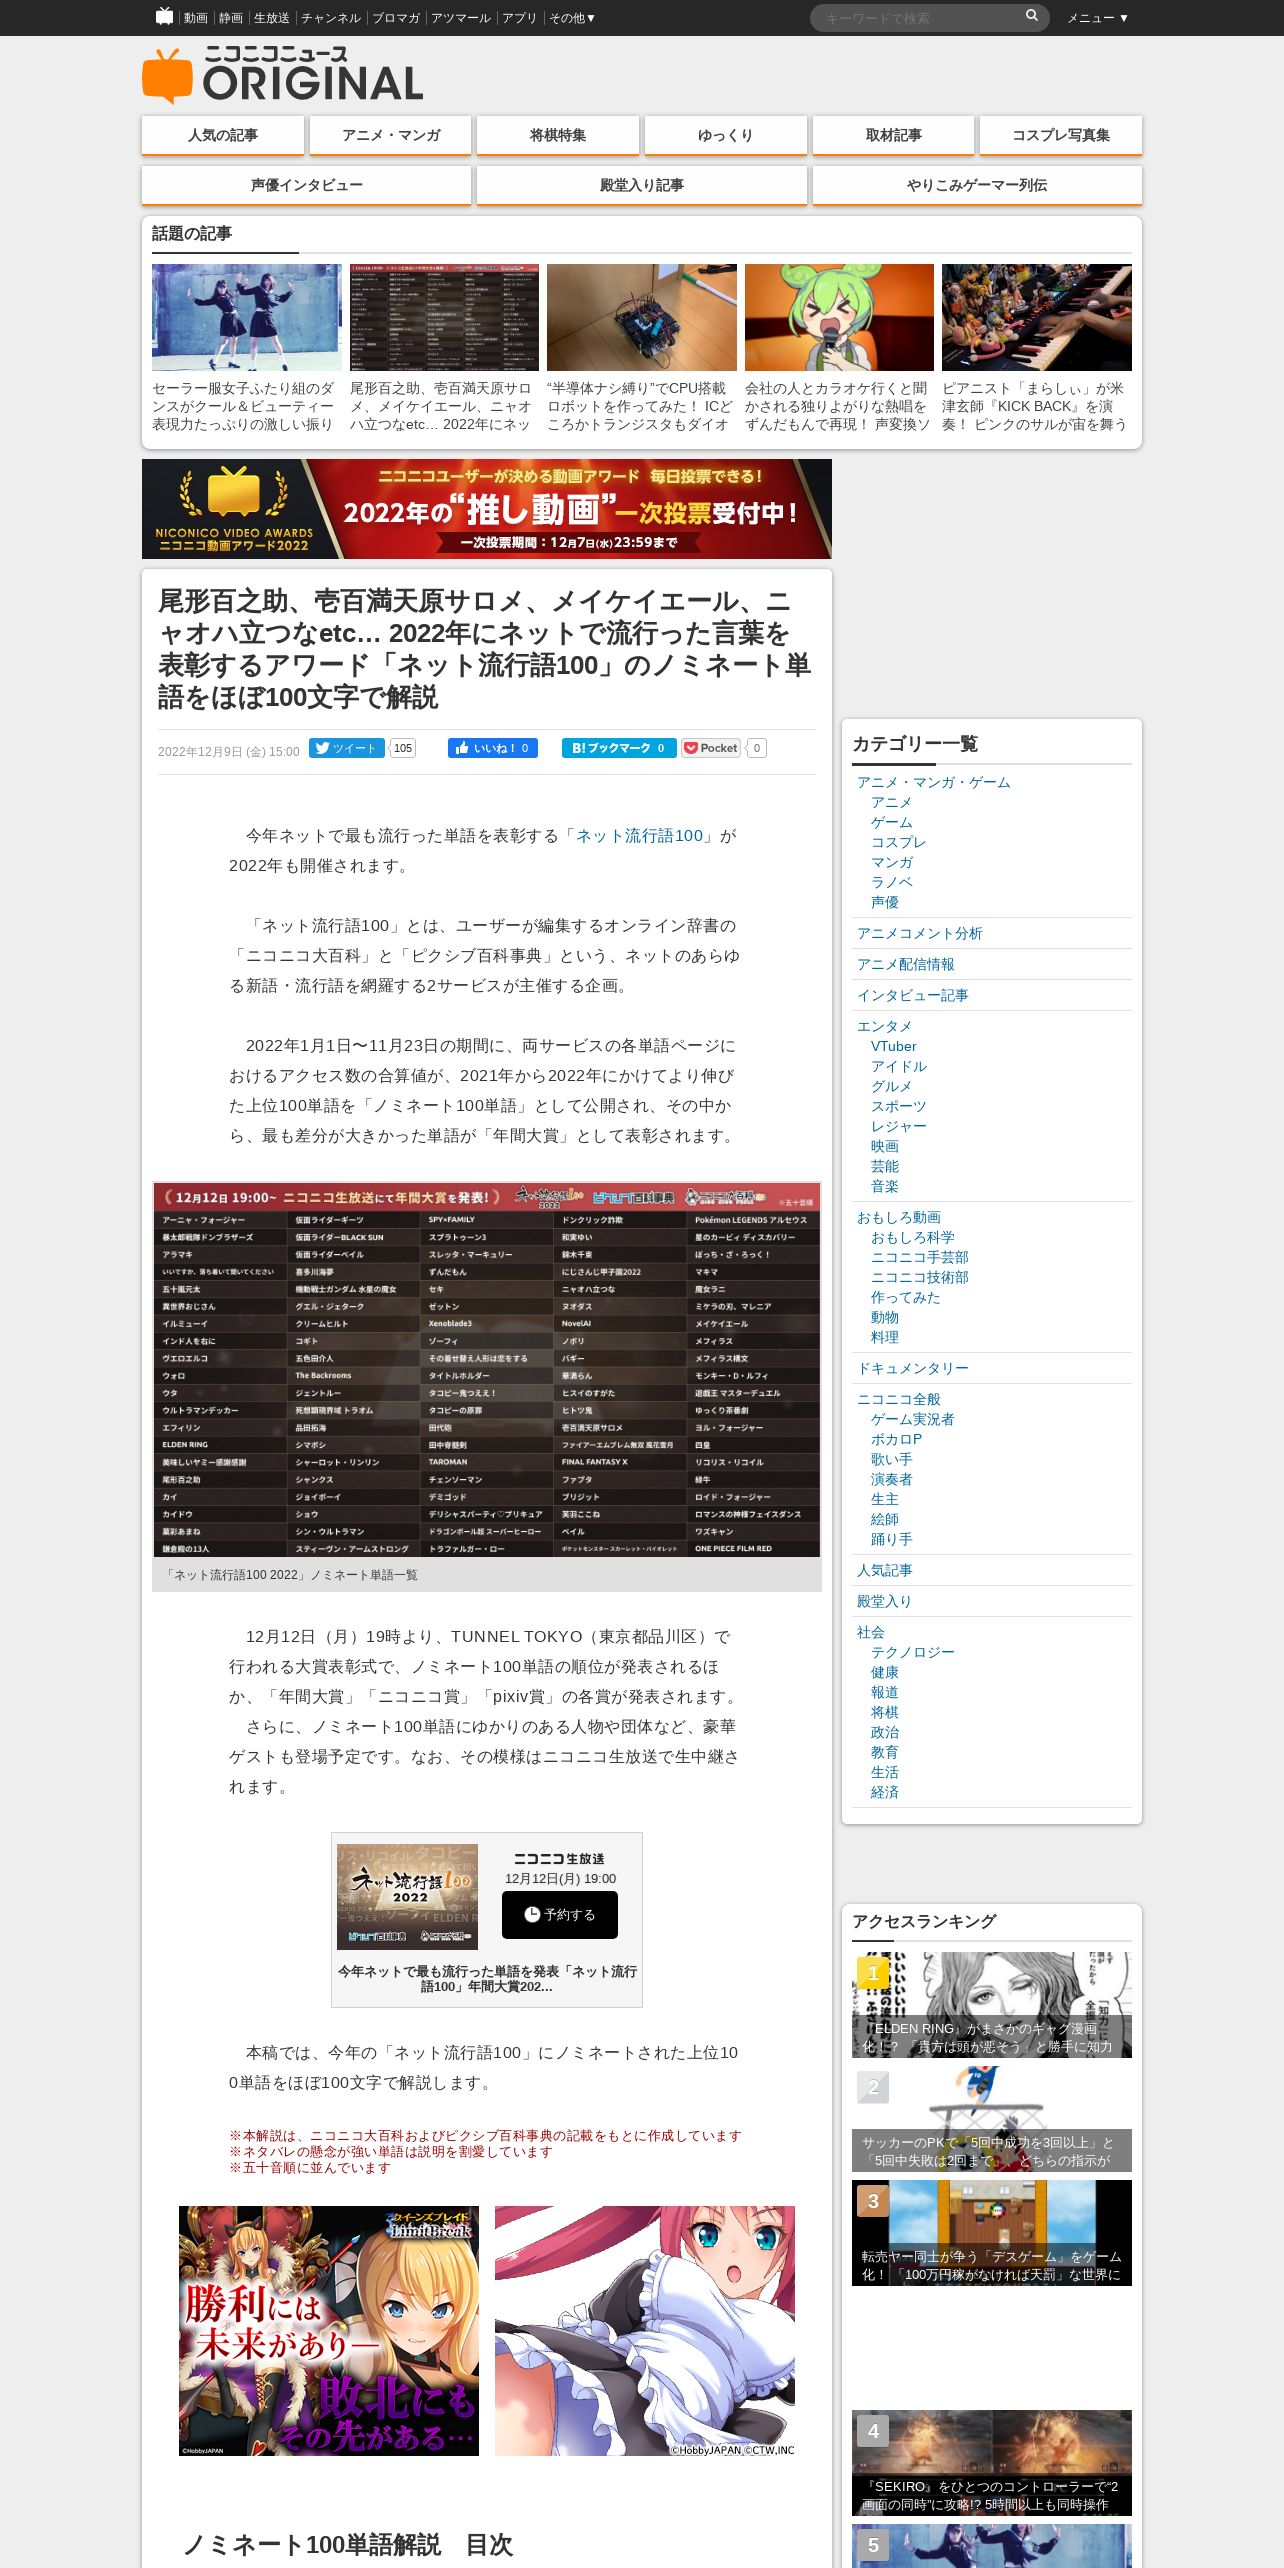Open the 踊り手 category link
Screen dimensions: 1284x2568
(x=892, y=1539)
